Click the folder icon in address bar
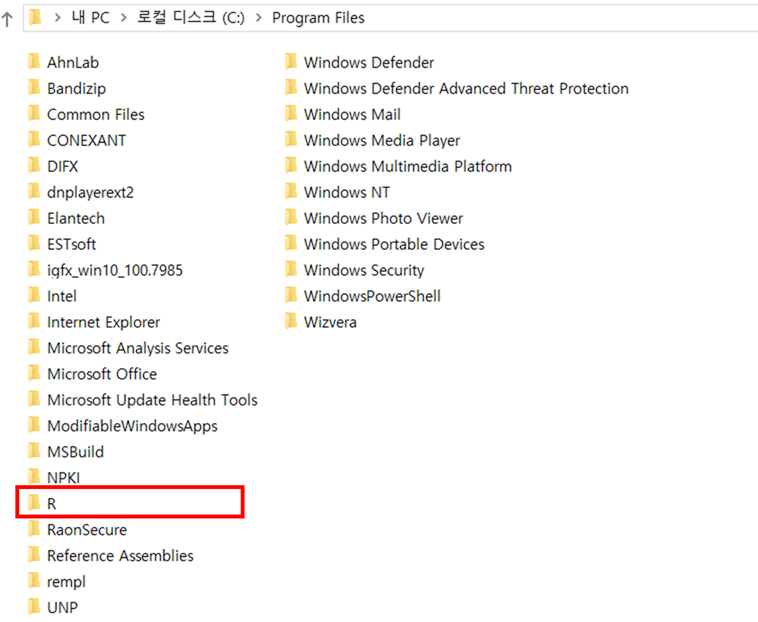The image size is (758, 622). (35, 17)
